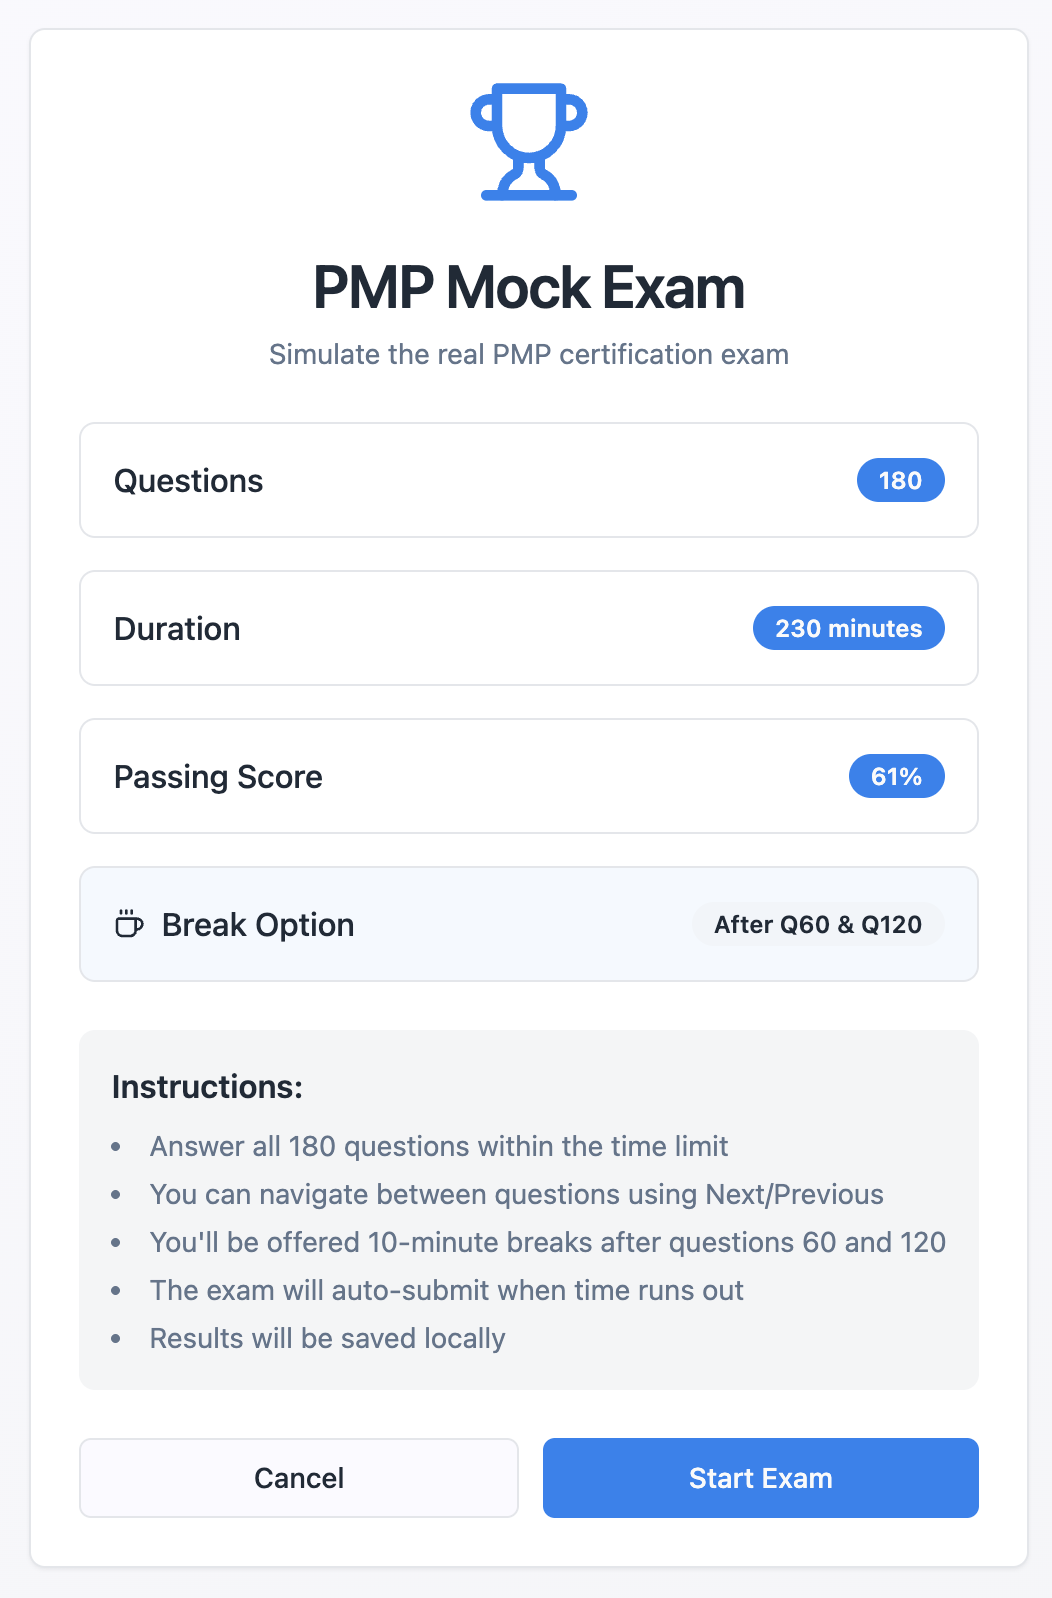1052x1598 pixels.
Task: Click the auto-submit instruction bullet
Action: tap(447, 1290)
